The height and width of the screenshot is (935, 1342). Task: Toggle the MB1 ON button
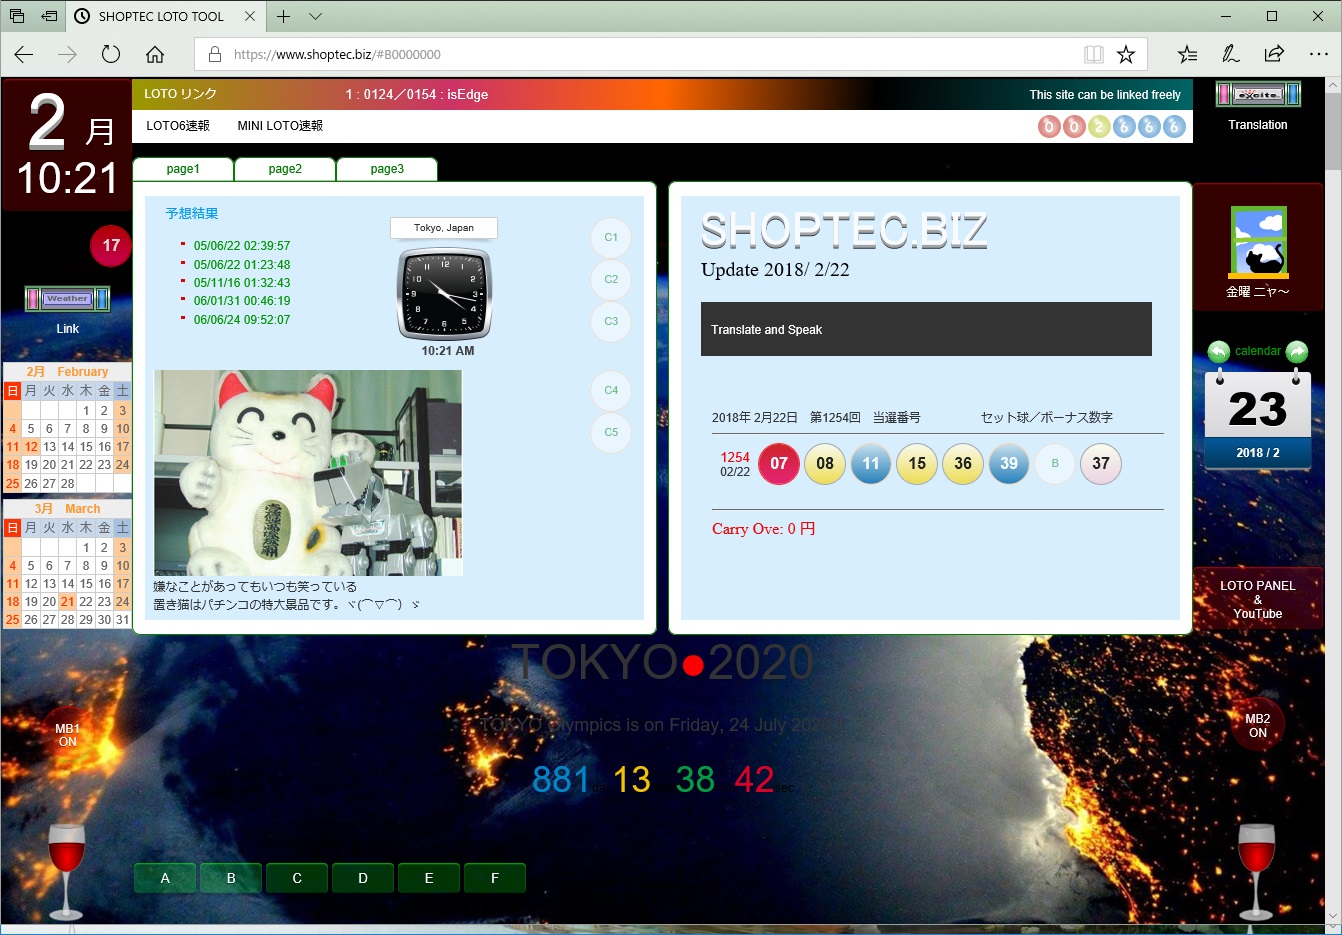click(x=67, y=735)
